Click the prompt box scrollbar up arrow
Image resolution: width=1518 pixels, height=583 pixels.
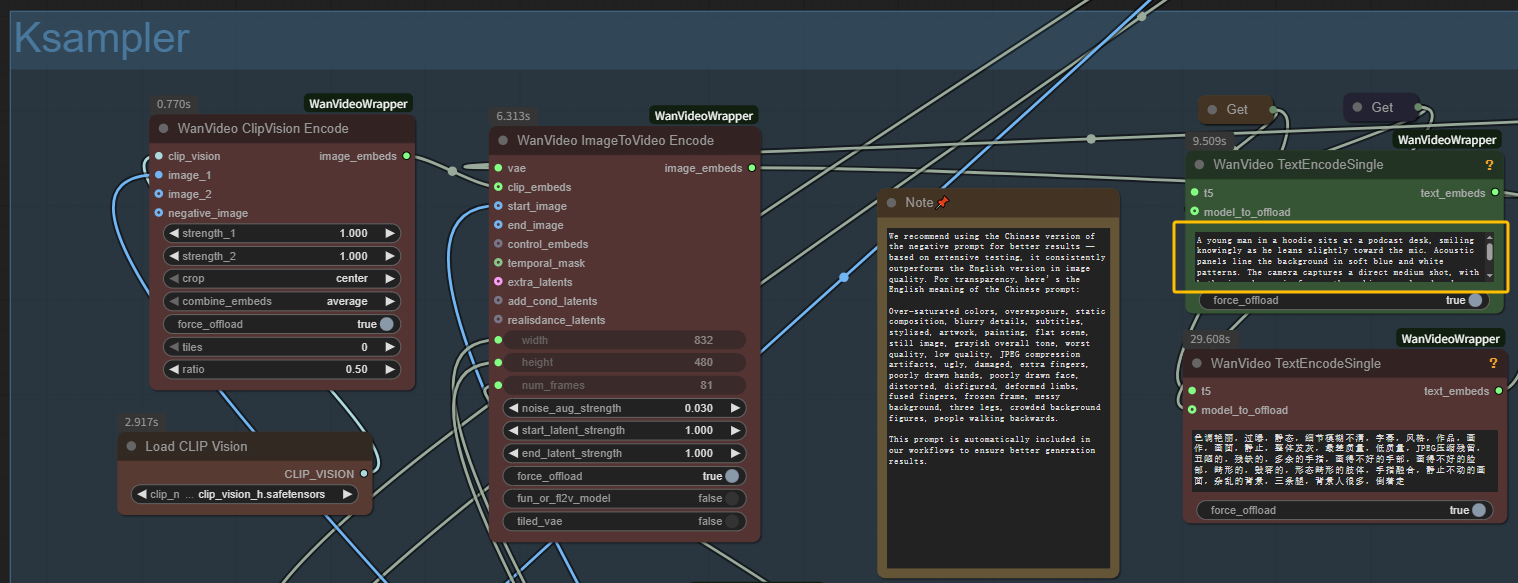pyautogui.click(x=1489, y=238)
